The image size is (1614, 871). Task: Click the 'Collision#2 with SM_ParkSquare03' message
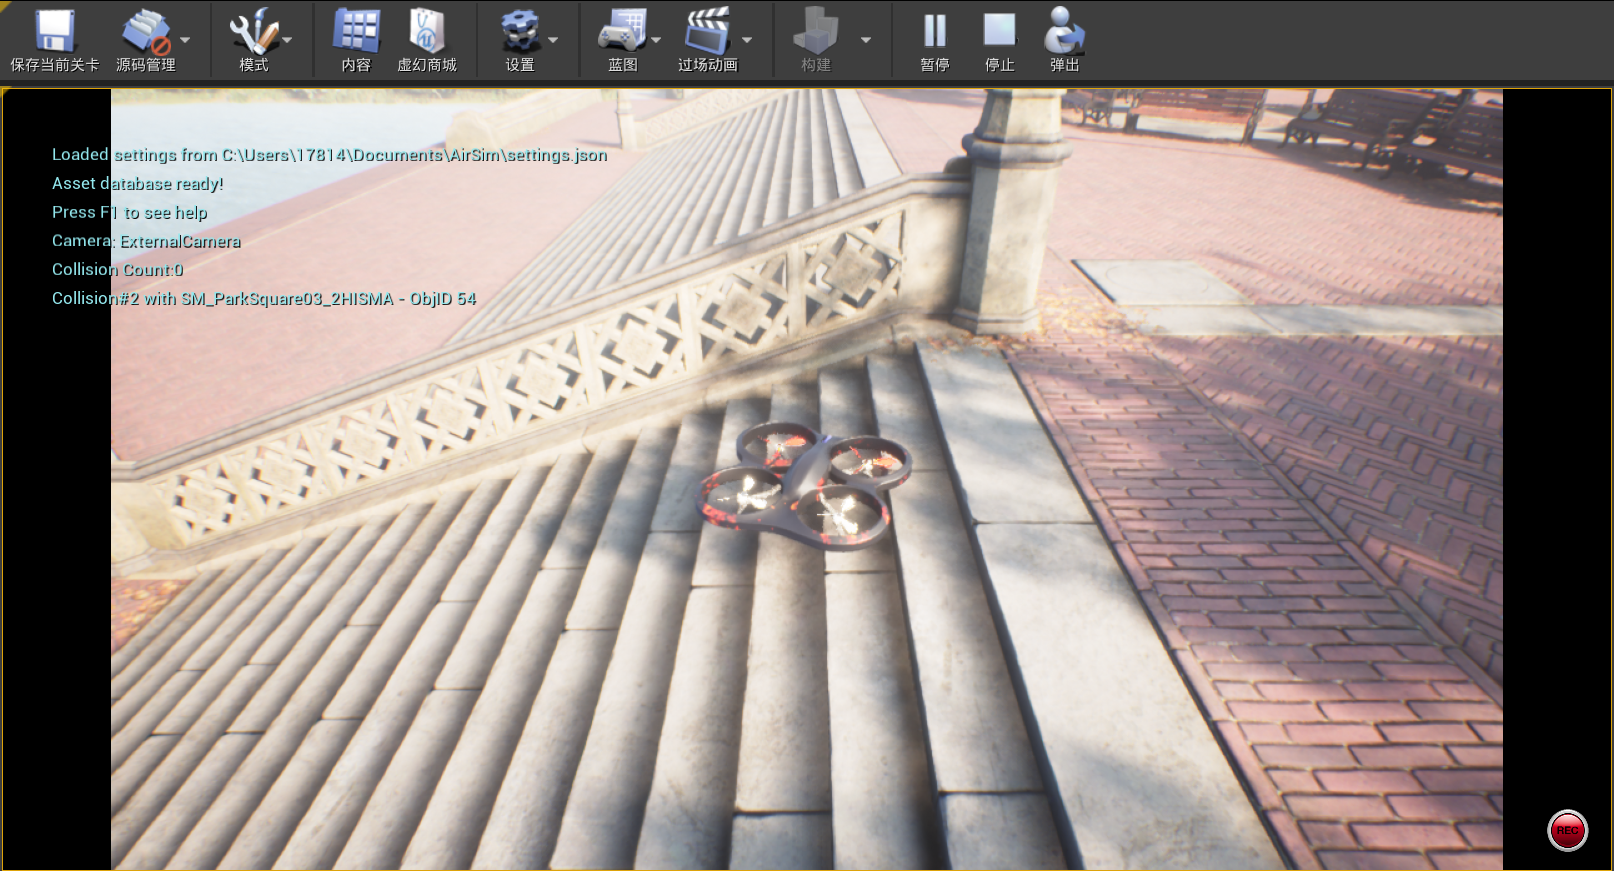[264, 299]
